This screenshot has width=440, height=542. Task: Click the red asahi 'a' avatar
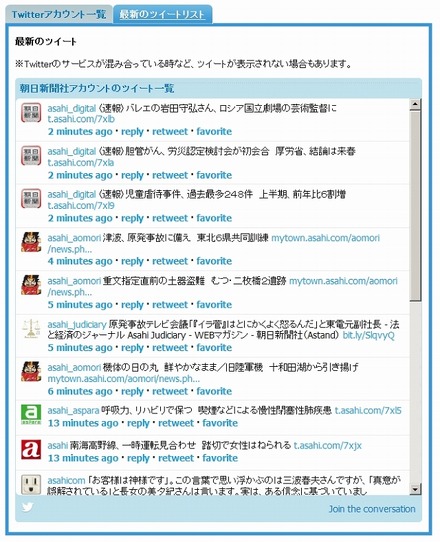(31, 449)
